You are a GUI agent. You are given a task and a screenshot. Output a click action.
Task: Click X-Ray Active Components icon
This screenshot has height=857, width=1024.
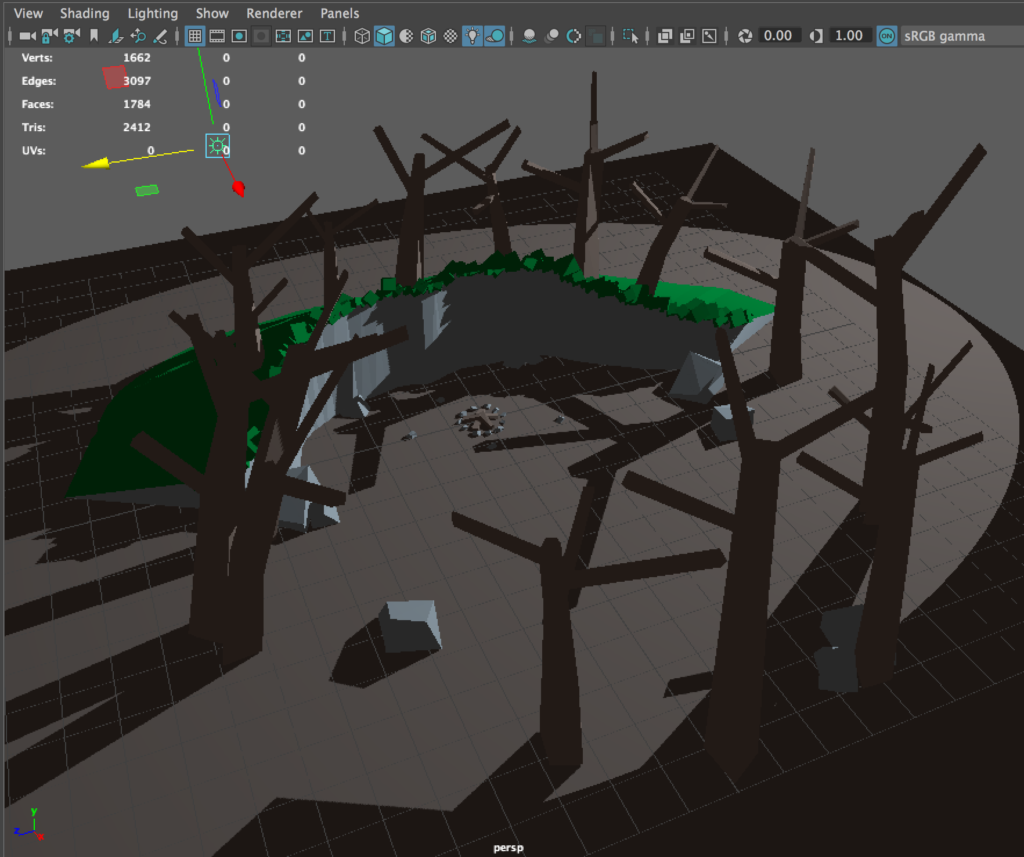(687, 36)
